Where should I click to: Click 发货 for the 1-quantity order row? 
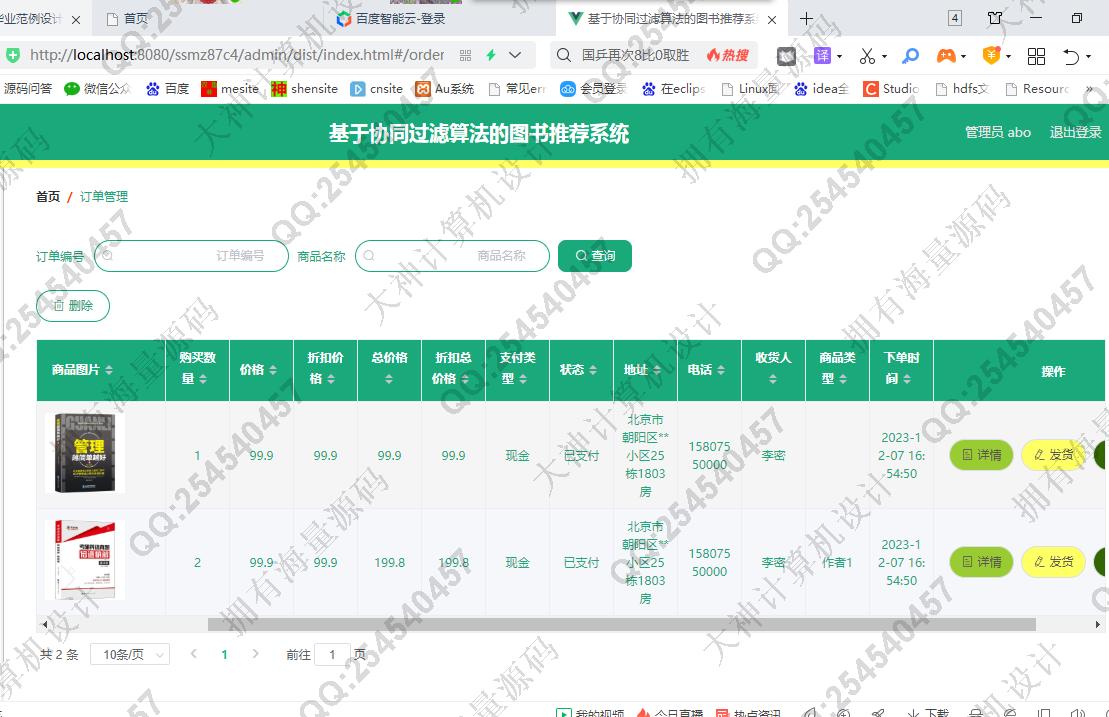[x=1053, y=455]
